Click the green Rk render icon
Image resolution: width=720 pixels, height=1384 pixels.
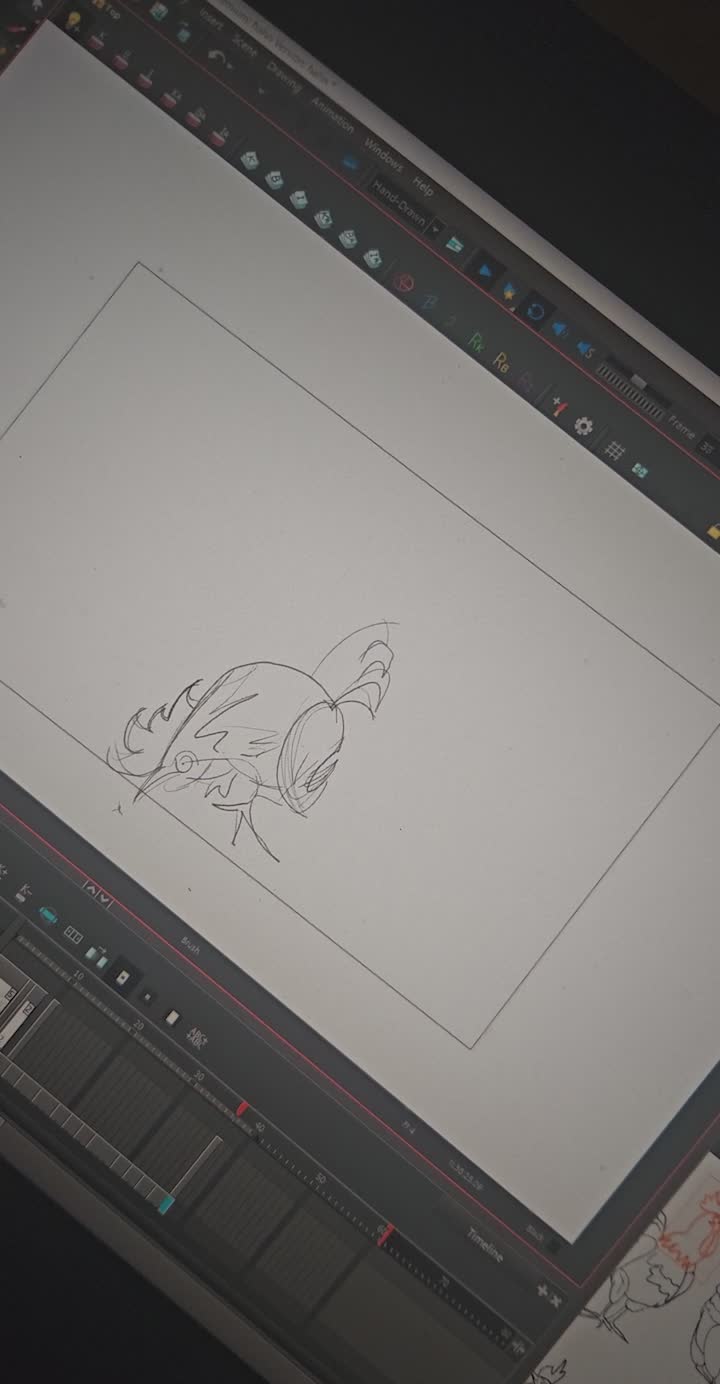coord(478,341)
